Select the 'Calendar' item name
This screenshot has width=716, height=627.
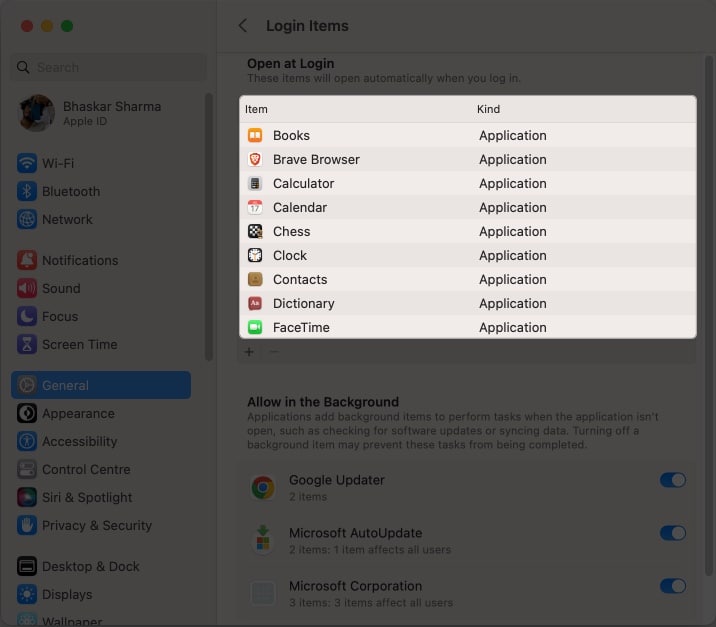[300, 207]
